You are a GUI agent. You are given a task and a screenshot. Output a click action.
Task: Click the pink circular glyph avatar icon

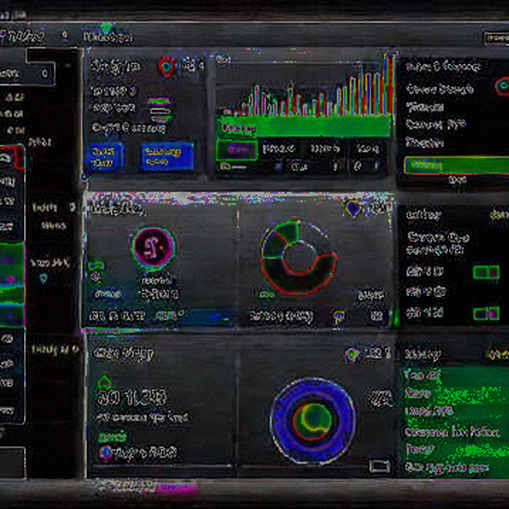(154, 248)
